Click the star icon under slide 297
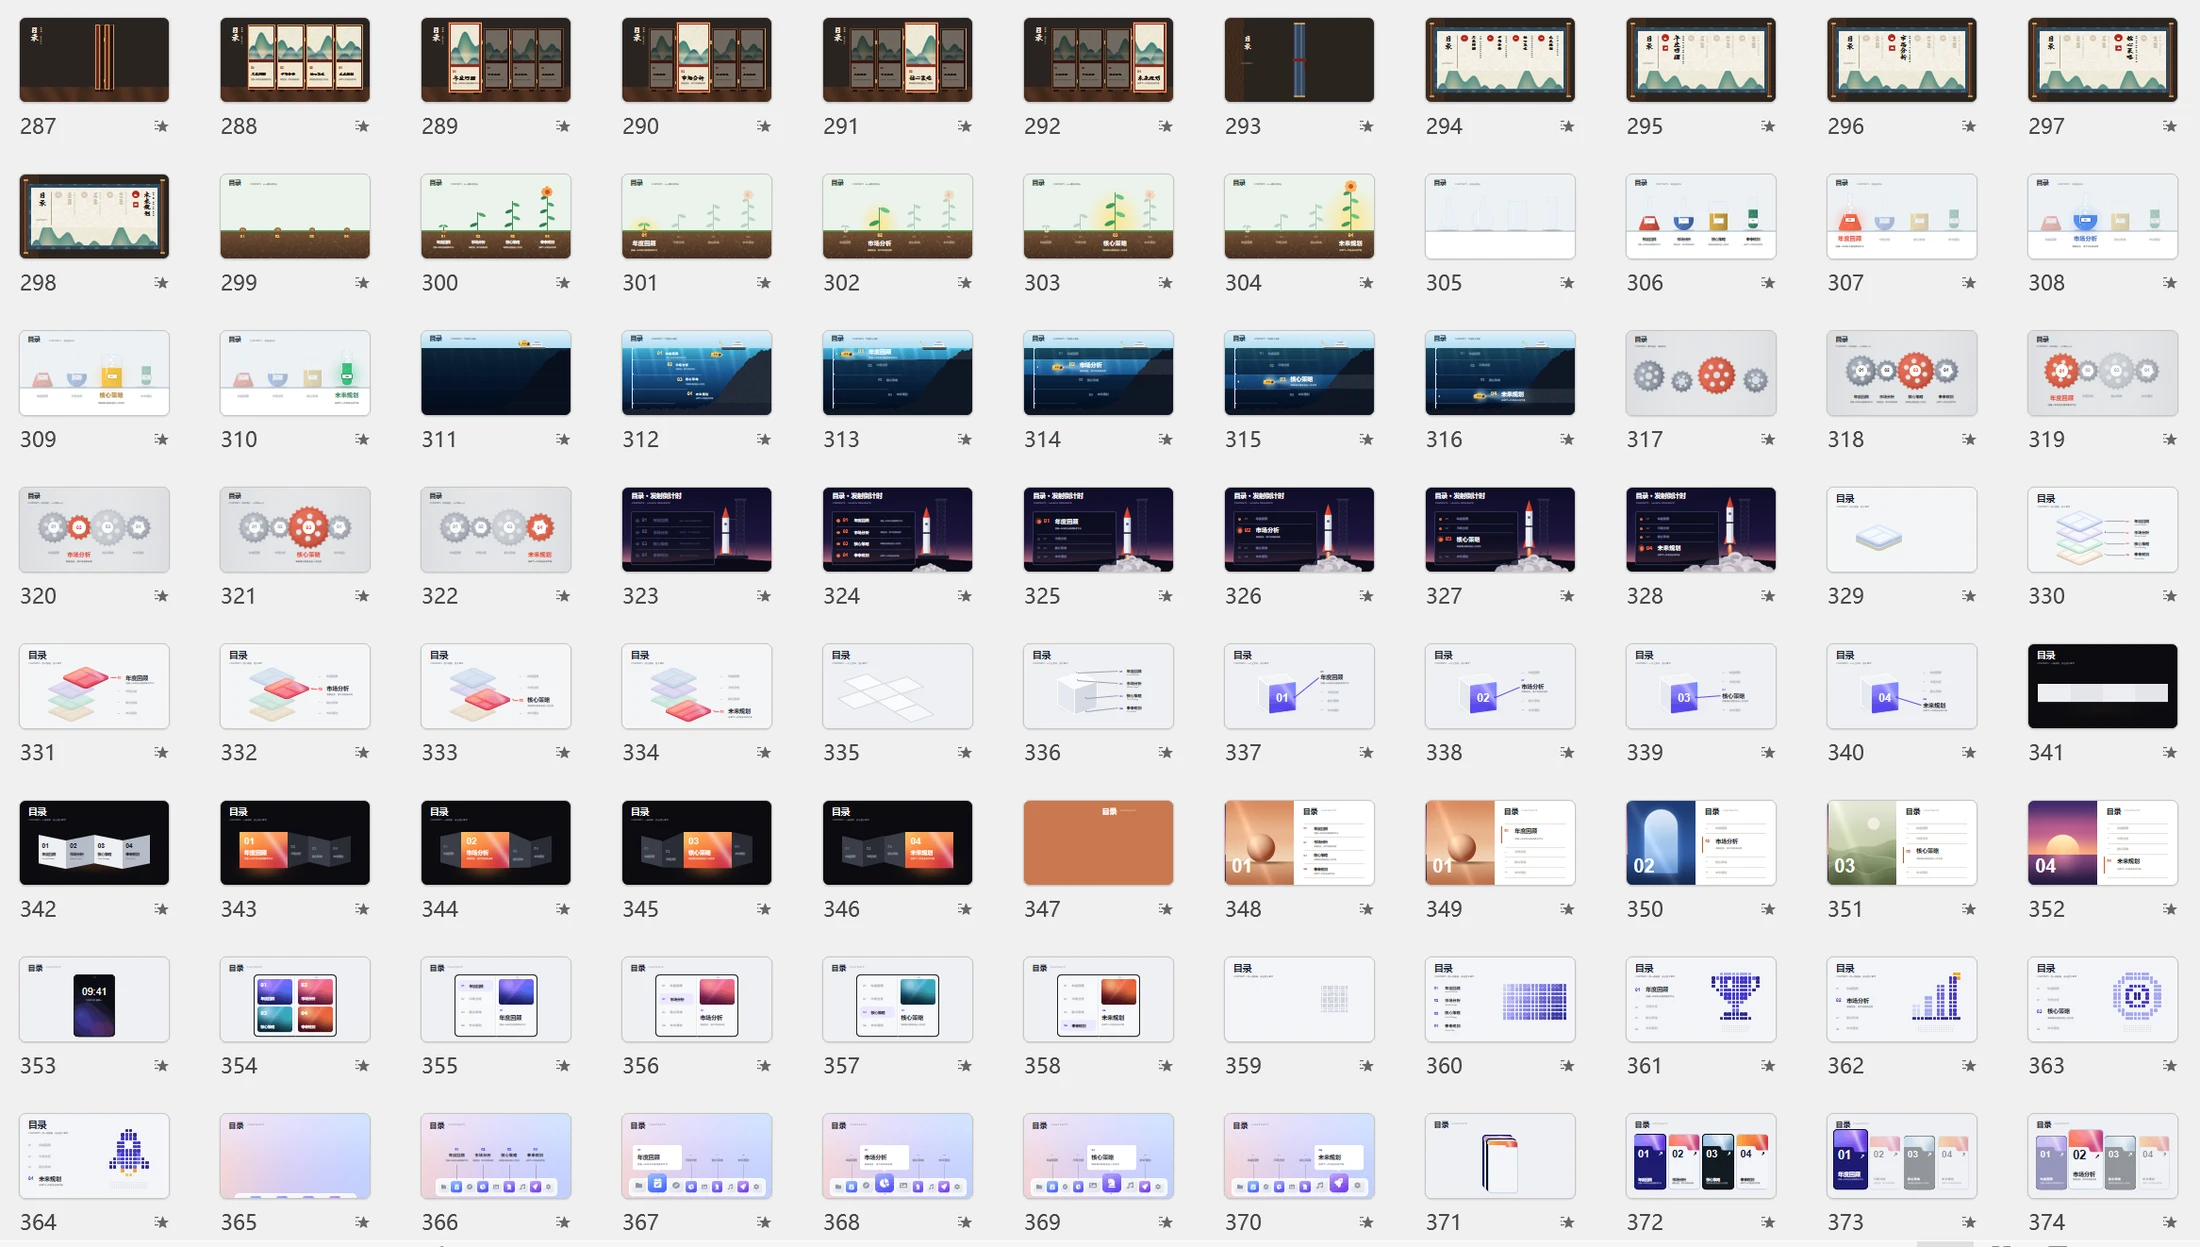Viewport: 2200px width, 1247px height. point(2169,126)
